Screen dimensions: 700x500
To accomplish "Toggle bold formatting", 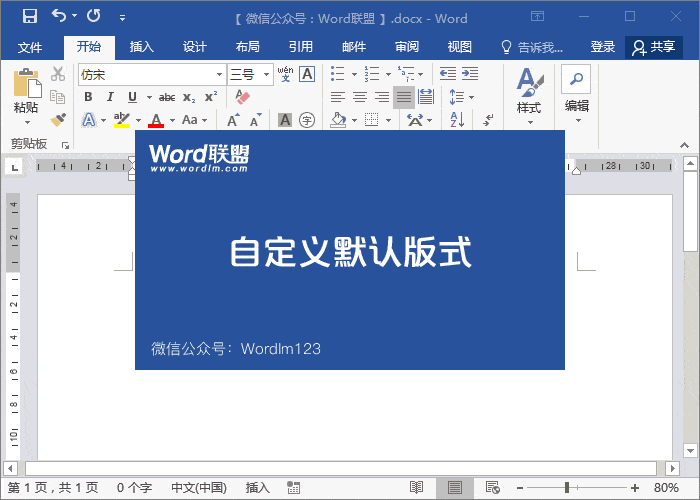I will tap(88, 97).
